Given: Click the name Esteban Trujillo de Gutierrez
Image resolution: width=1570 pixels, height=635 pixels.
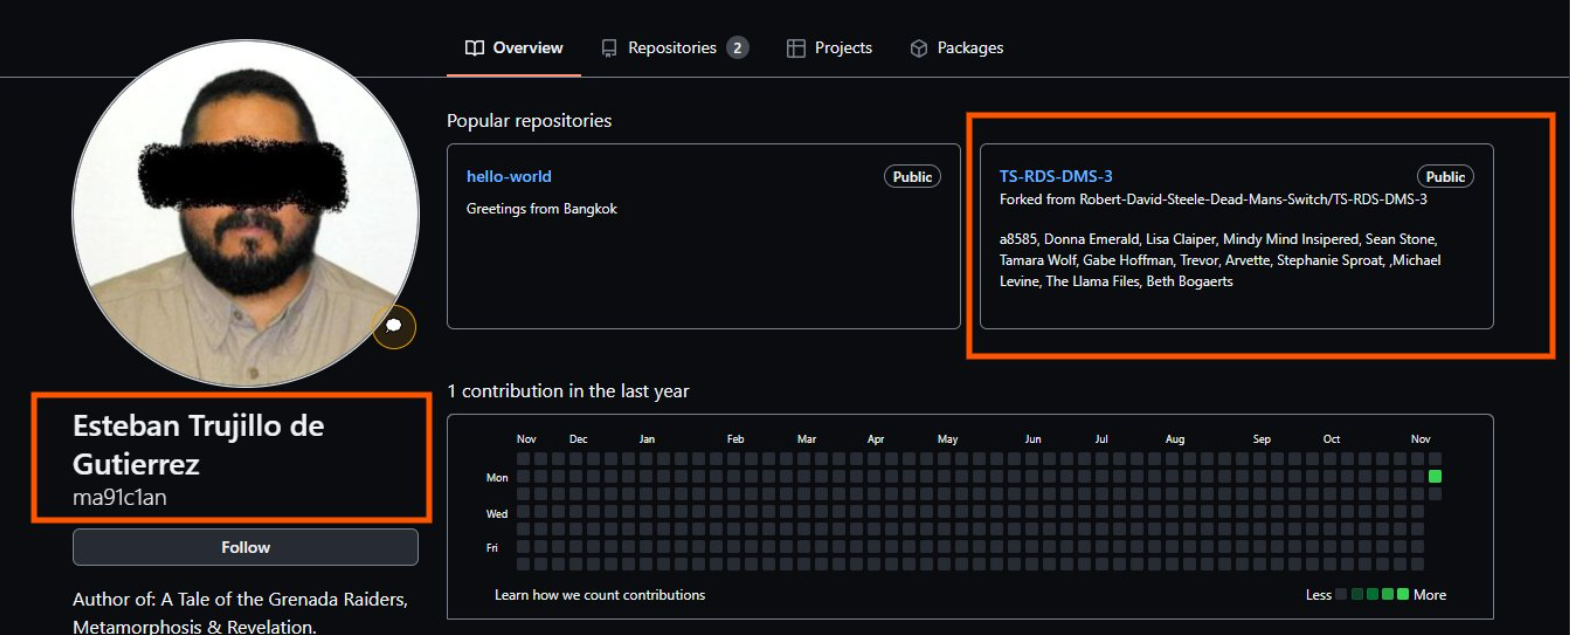Looking at the screenshot, I should pos(198,445).
